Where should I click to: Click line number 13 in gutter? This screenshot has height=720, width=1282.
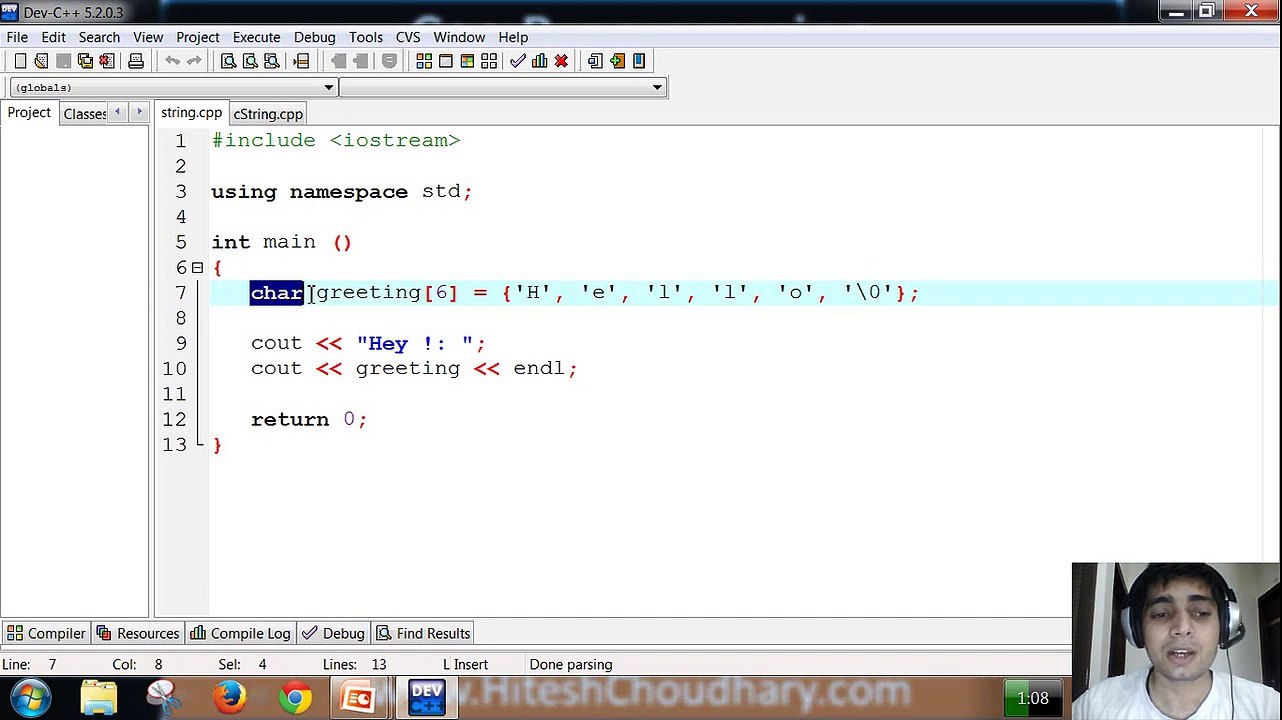(174, 444)
